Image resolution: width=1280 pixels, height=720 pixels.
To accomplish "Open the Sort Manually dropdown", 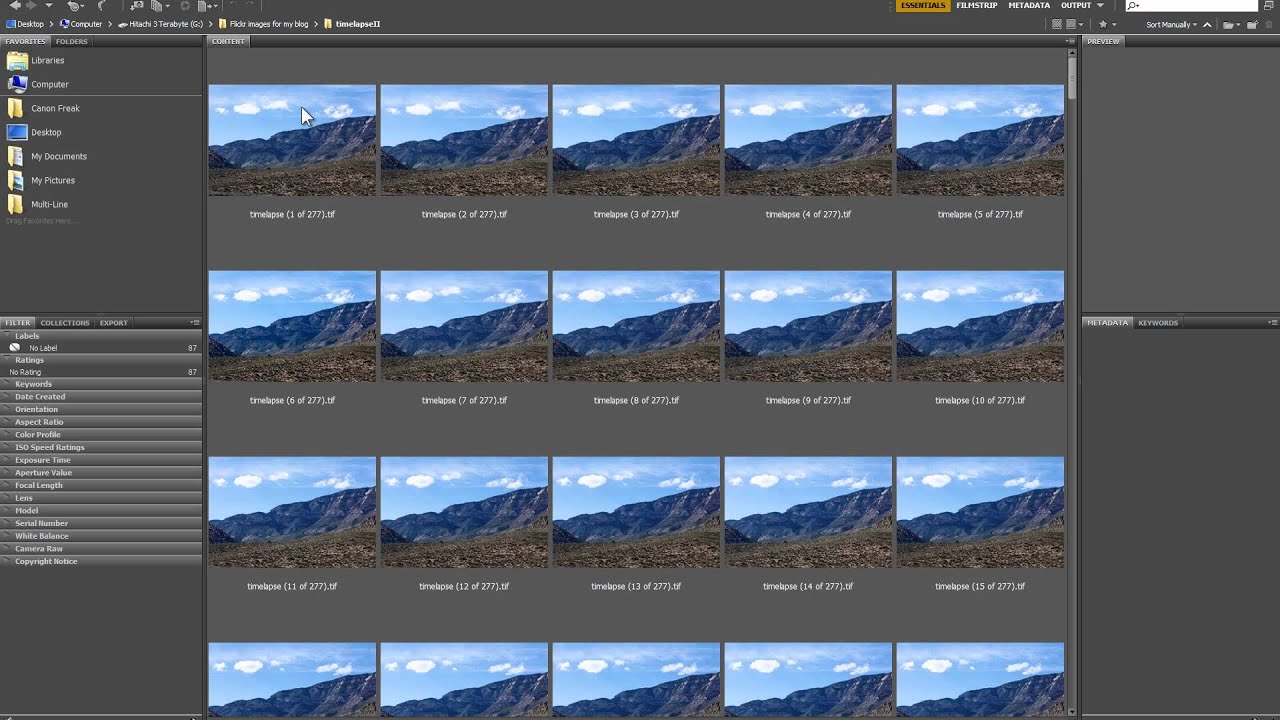I will 1172,24.
